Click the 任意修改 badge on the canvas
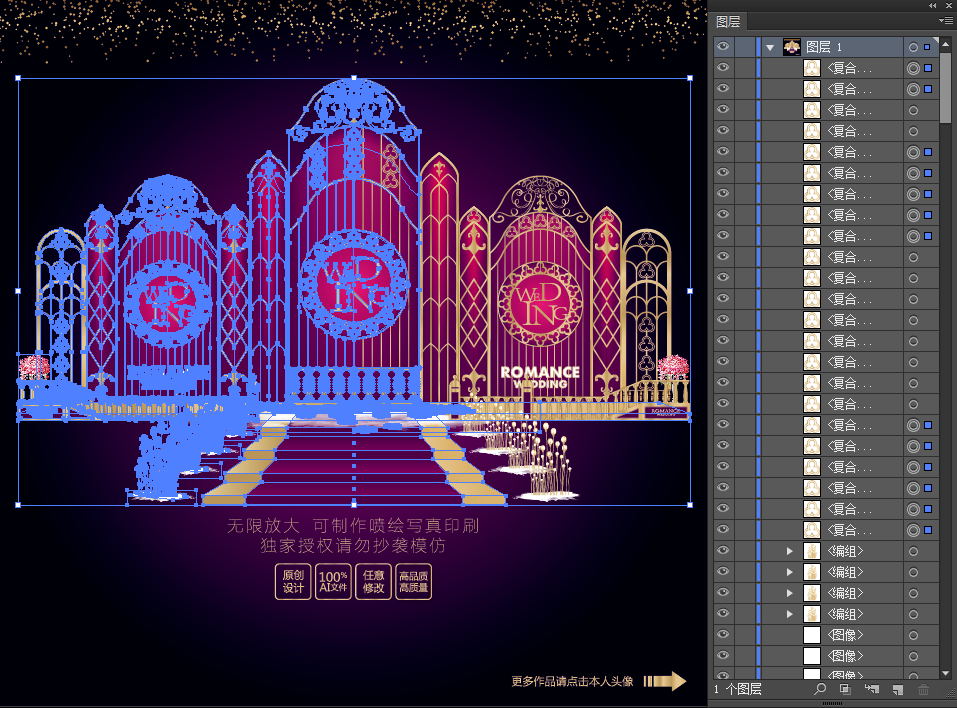The image size is (957, 708). pos(374,582)
